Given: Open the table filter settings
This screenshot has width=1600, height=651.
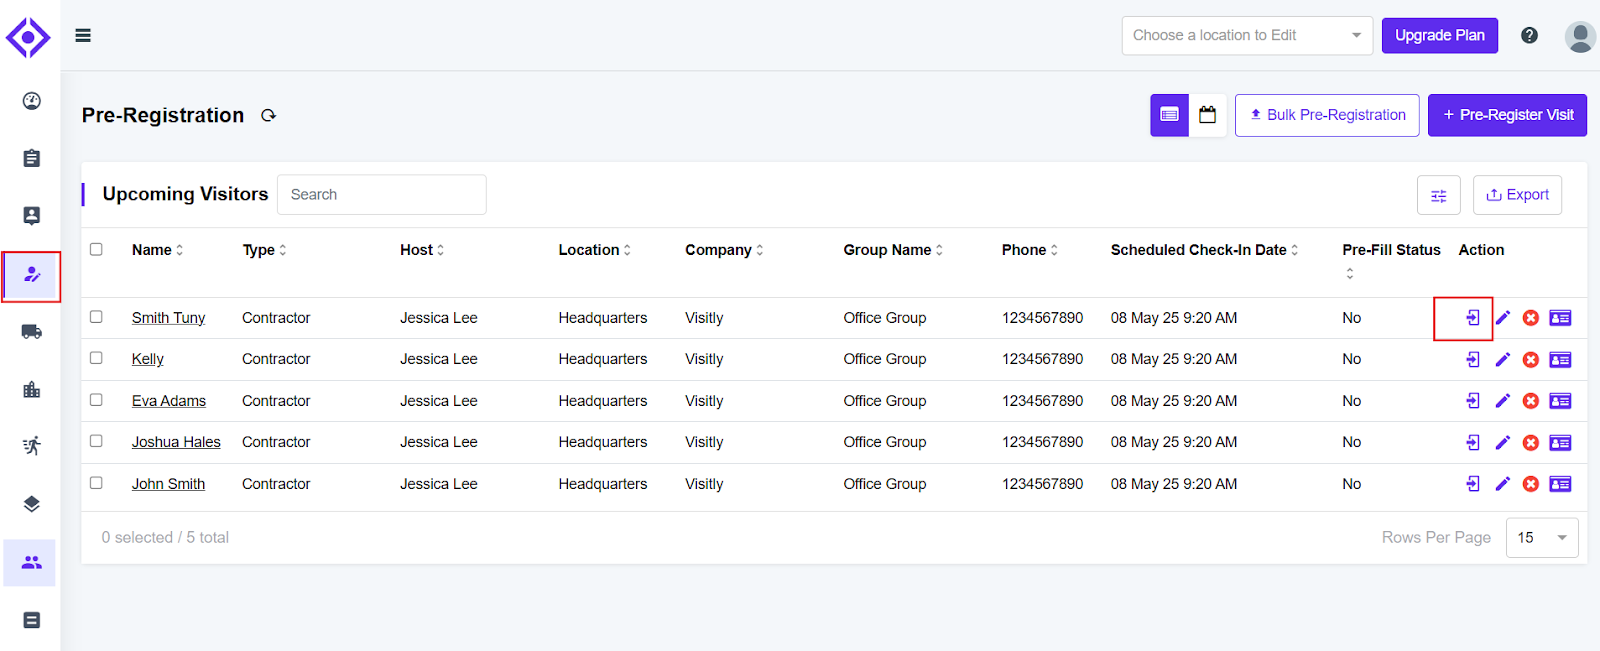Looking at the screenshot, I should coord(1438,195).
